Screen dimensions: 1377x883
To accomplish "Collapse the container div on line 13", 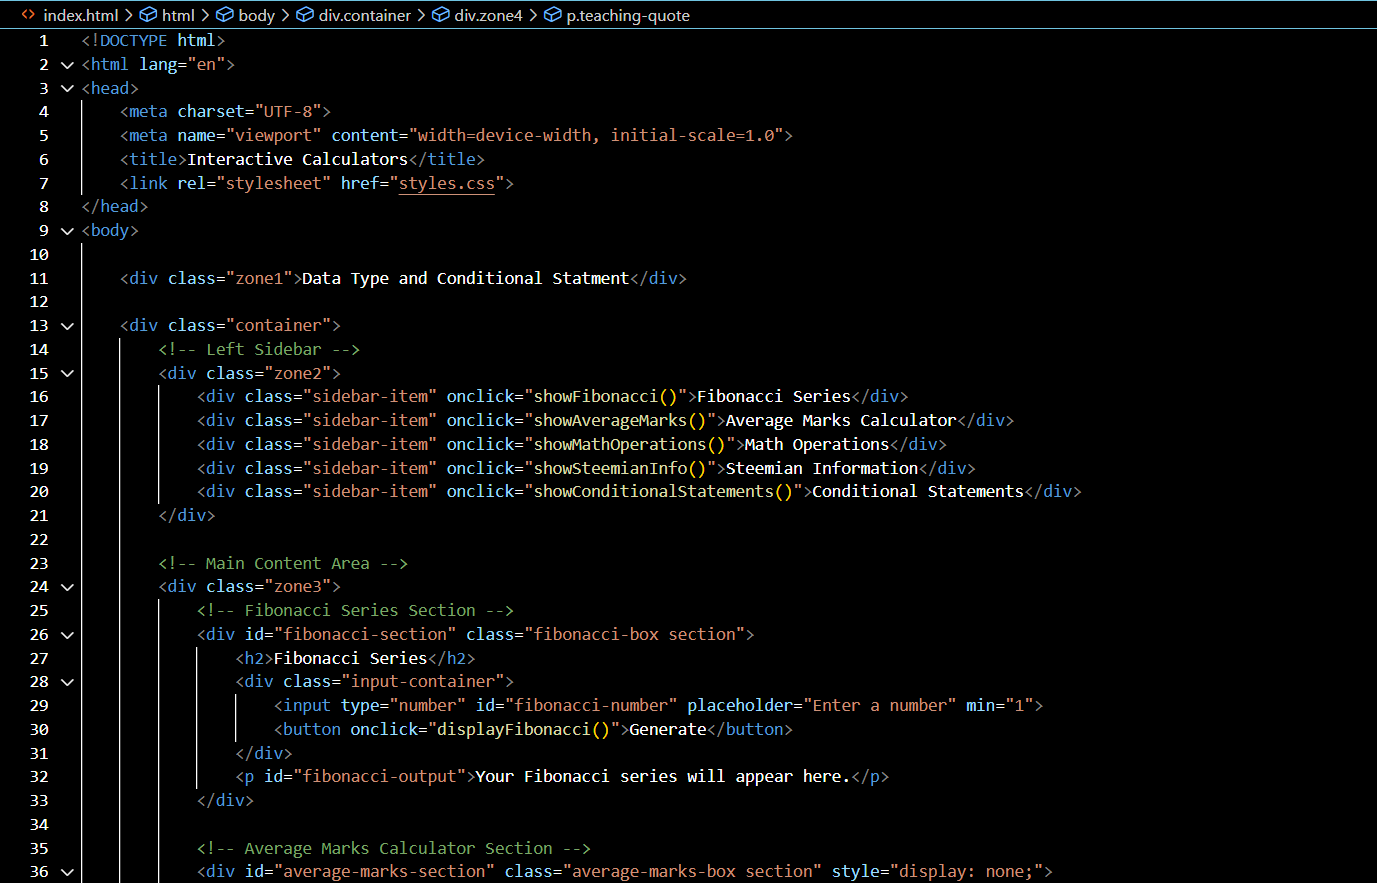I will click(67, 326).
